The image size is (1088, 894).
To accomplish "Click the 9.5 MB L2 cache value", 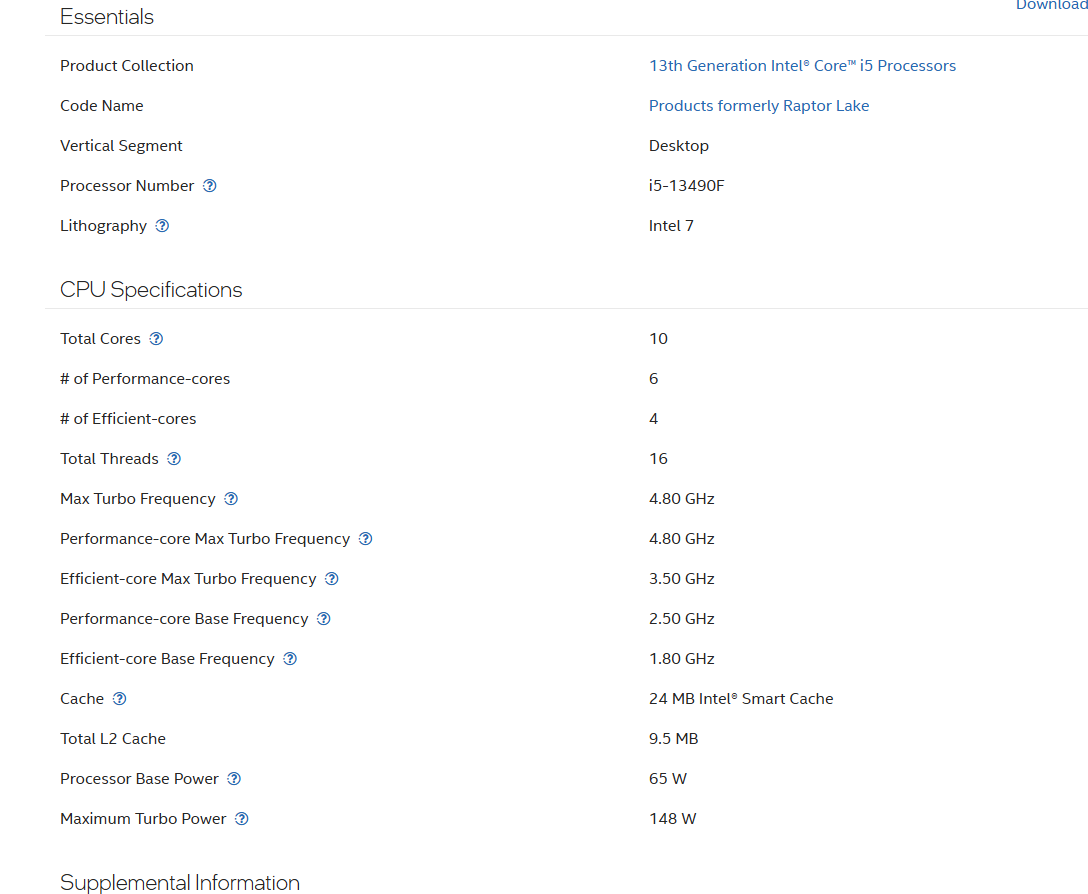I will [673, 739].
